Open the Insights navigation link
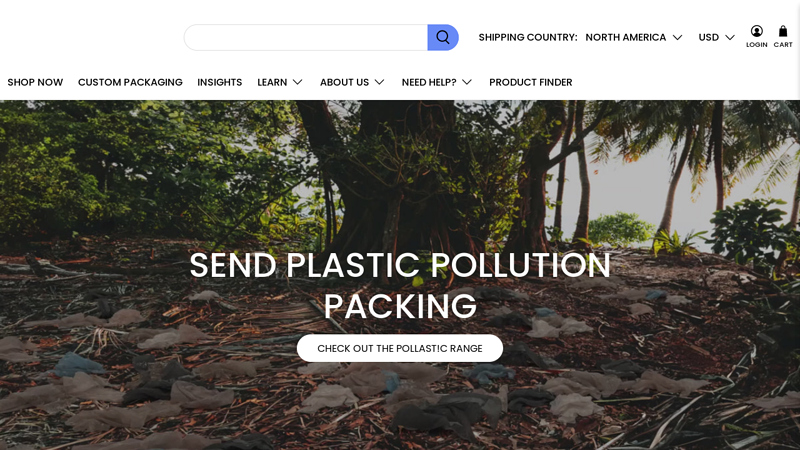 click(220, 82)
